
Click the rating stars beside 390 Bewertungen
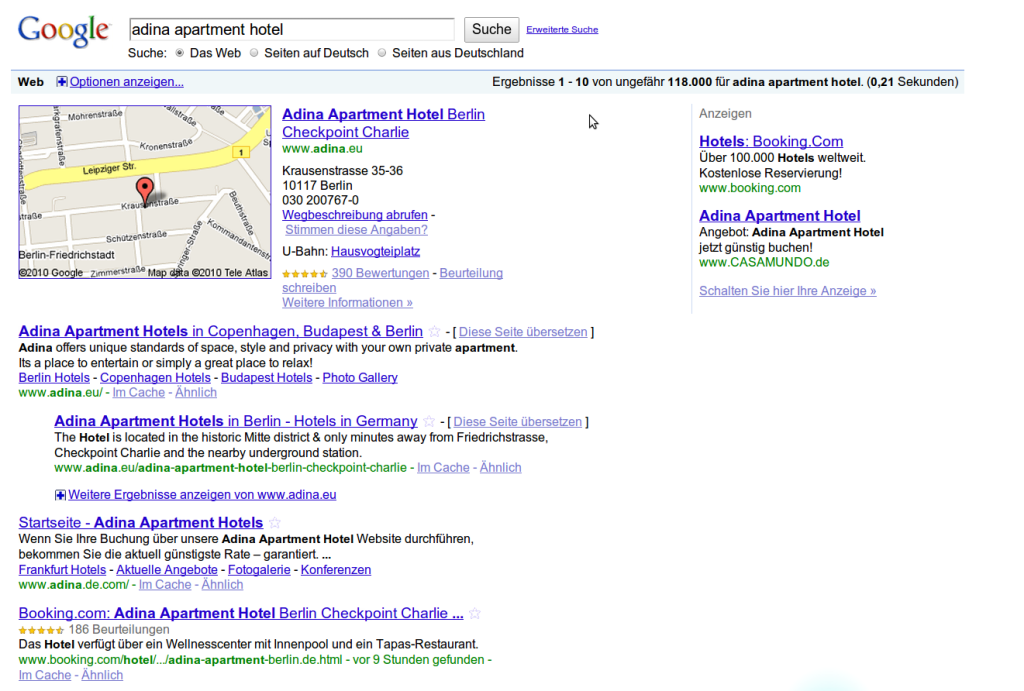304,274
